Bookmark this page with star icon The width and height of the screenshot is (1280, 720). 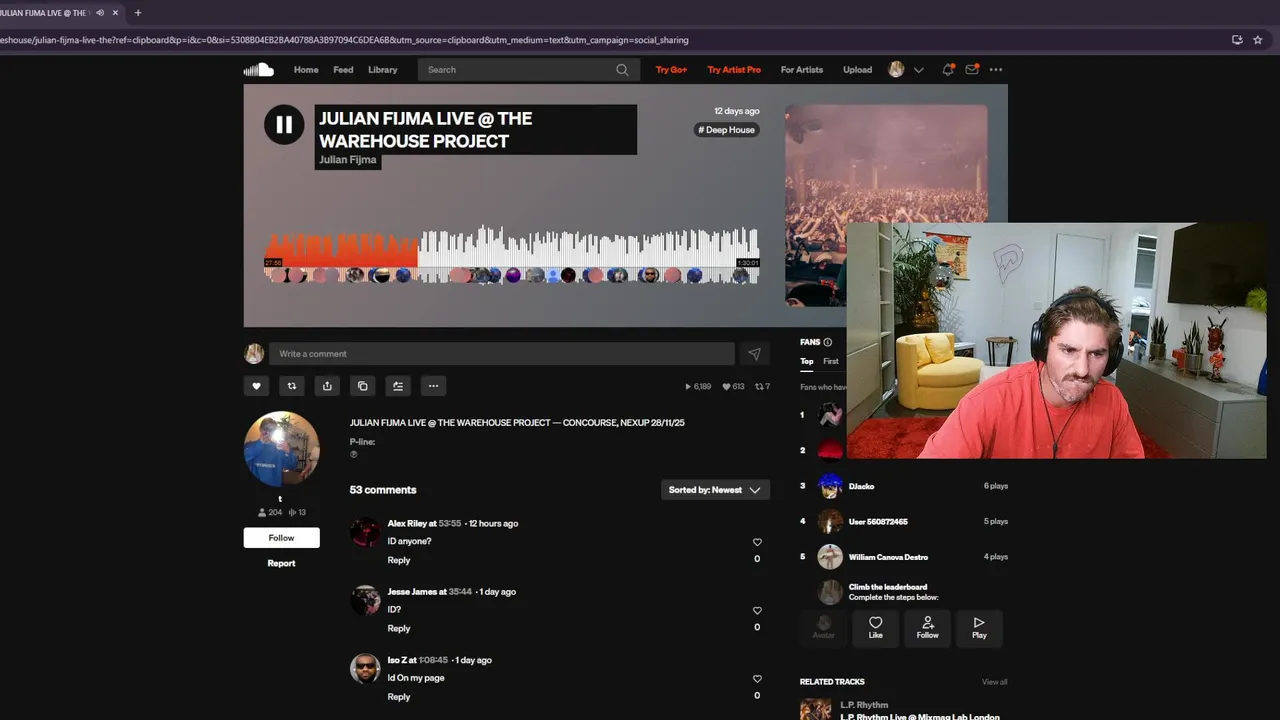(1258, 40)
